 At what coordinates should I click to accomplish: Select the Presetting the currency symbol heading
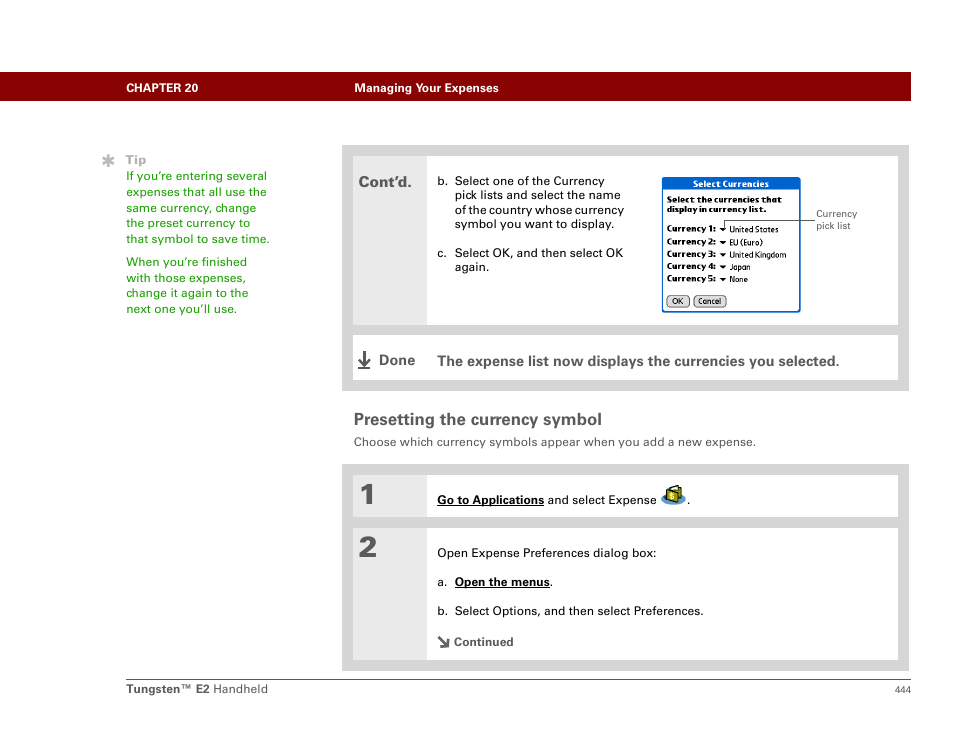coord(477,419)
